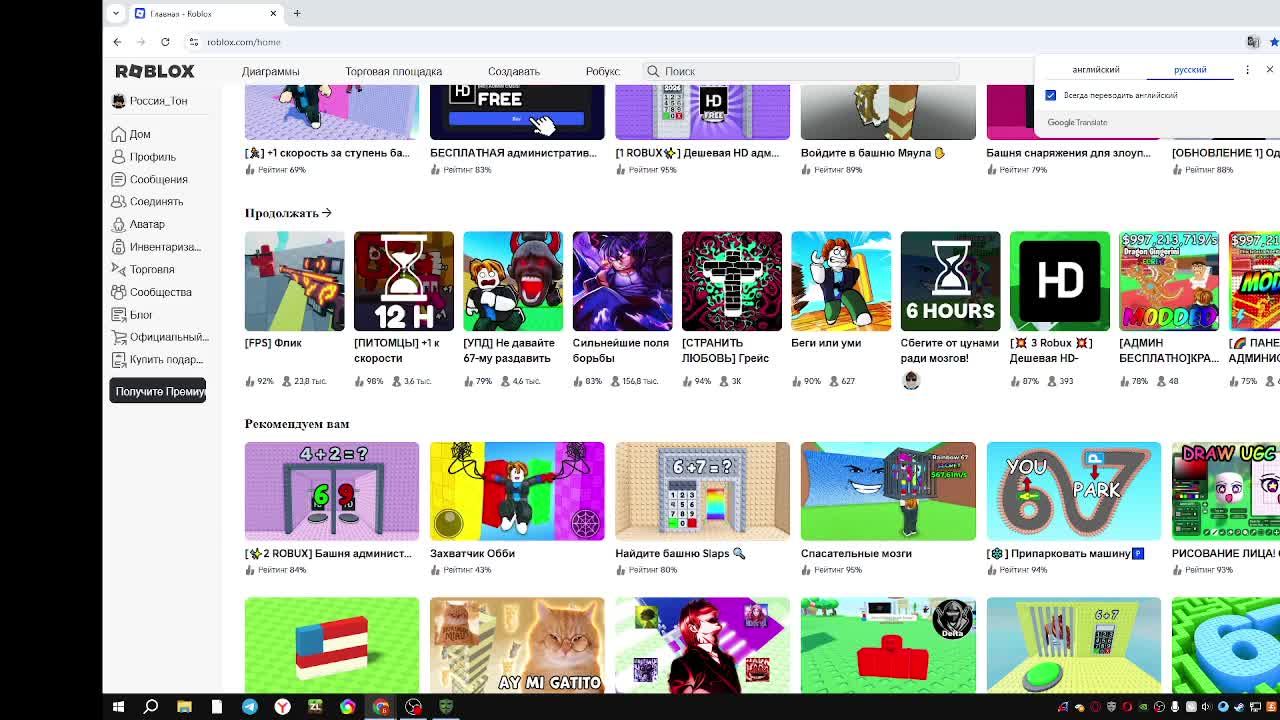Open Торговля in the sidebar
This screenshot has width=1280, height=720.
tap(151, 269)
